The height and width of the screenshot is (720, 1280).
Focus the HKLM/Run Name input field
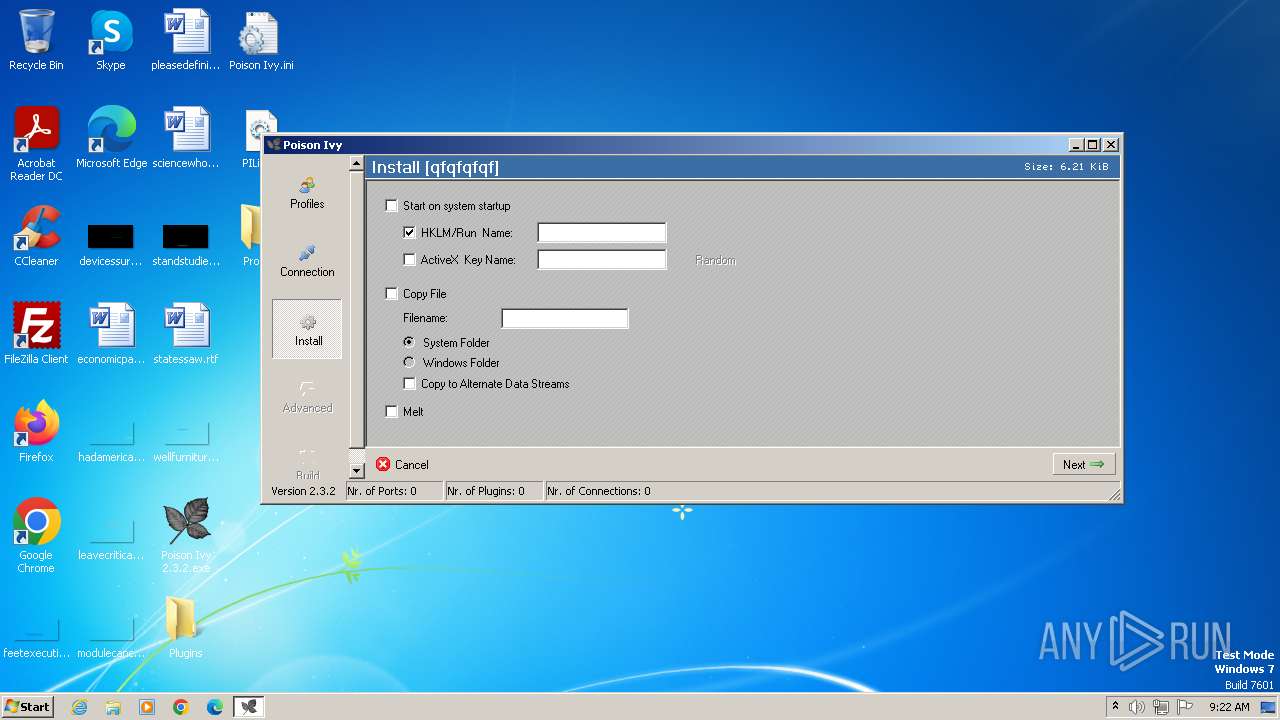pyautogui.click(x=601, y=233)
